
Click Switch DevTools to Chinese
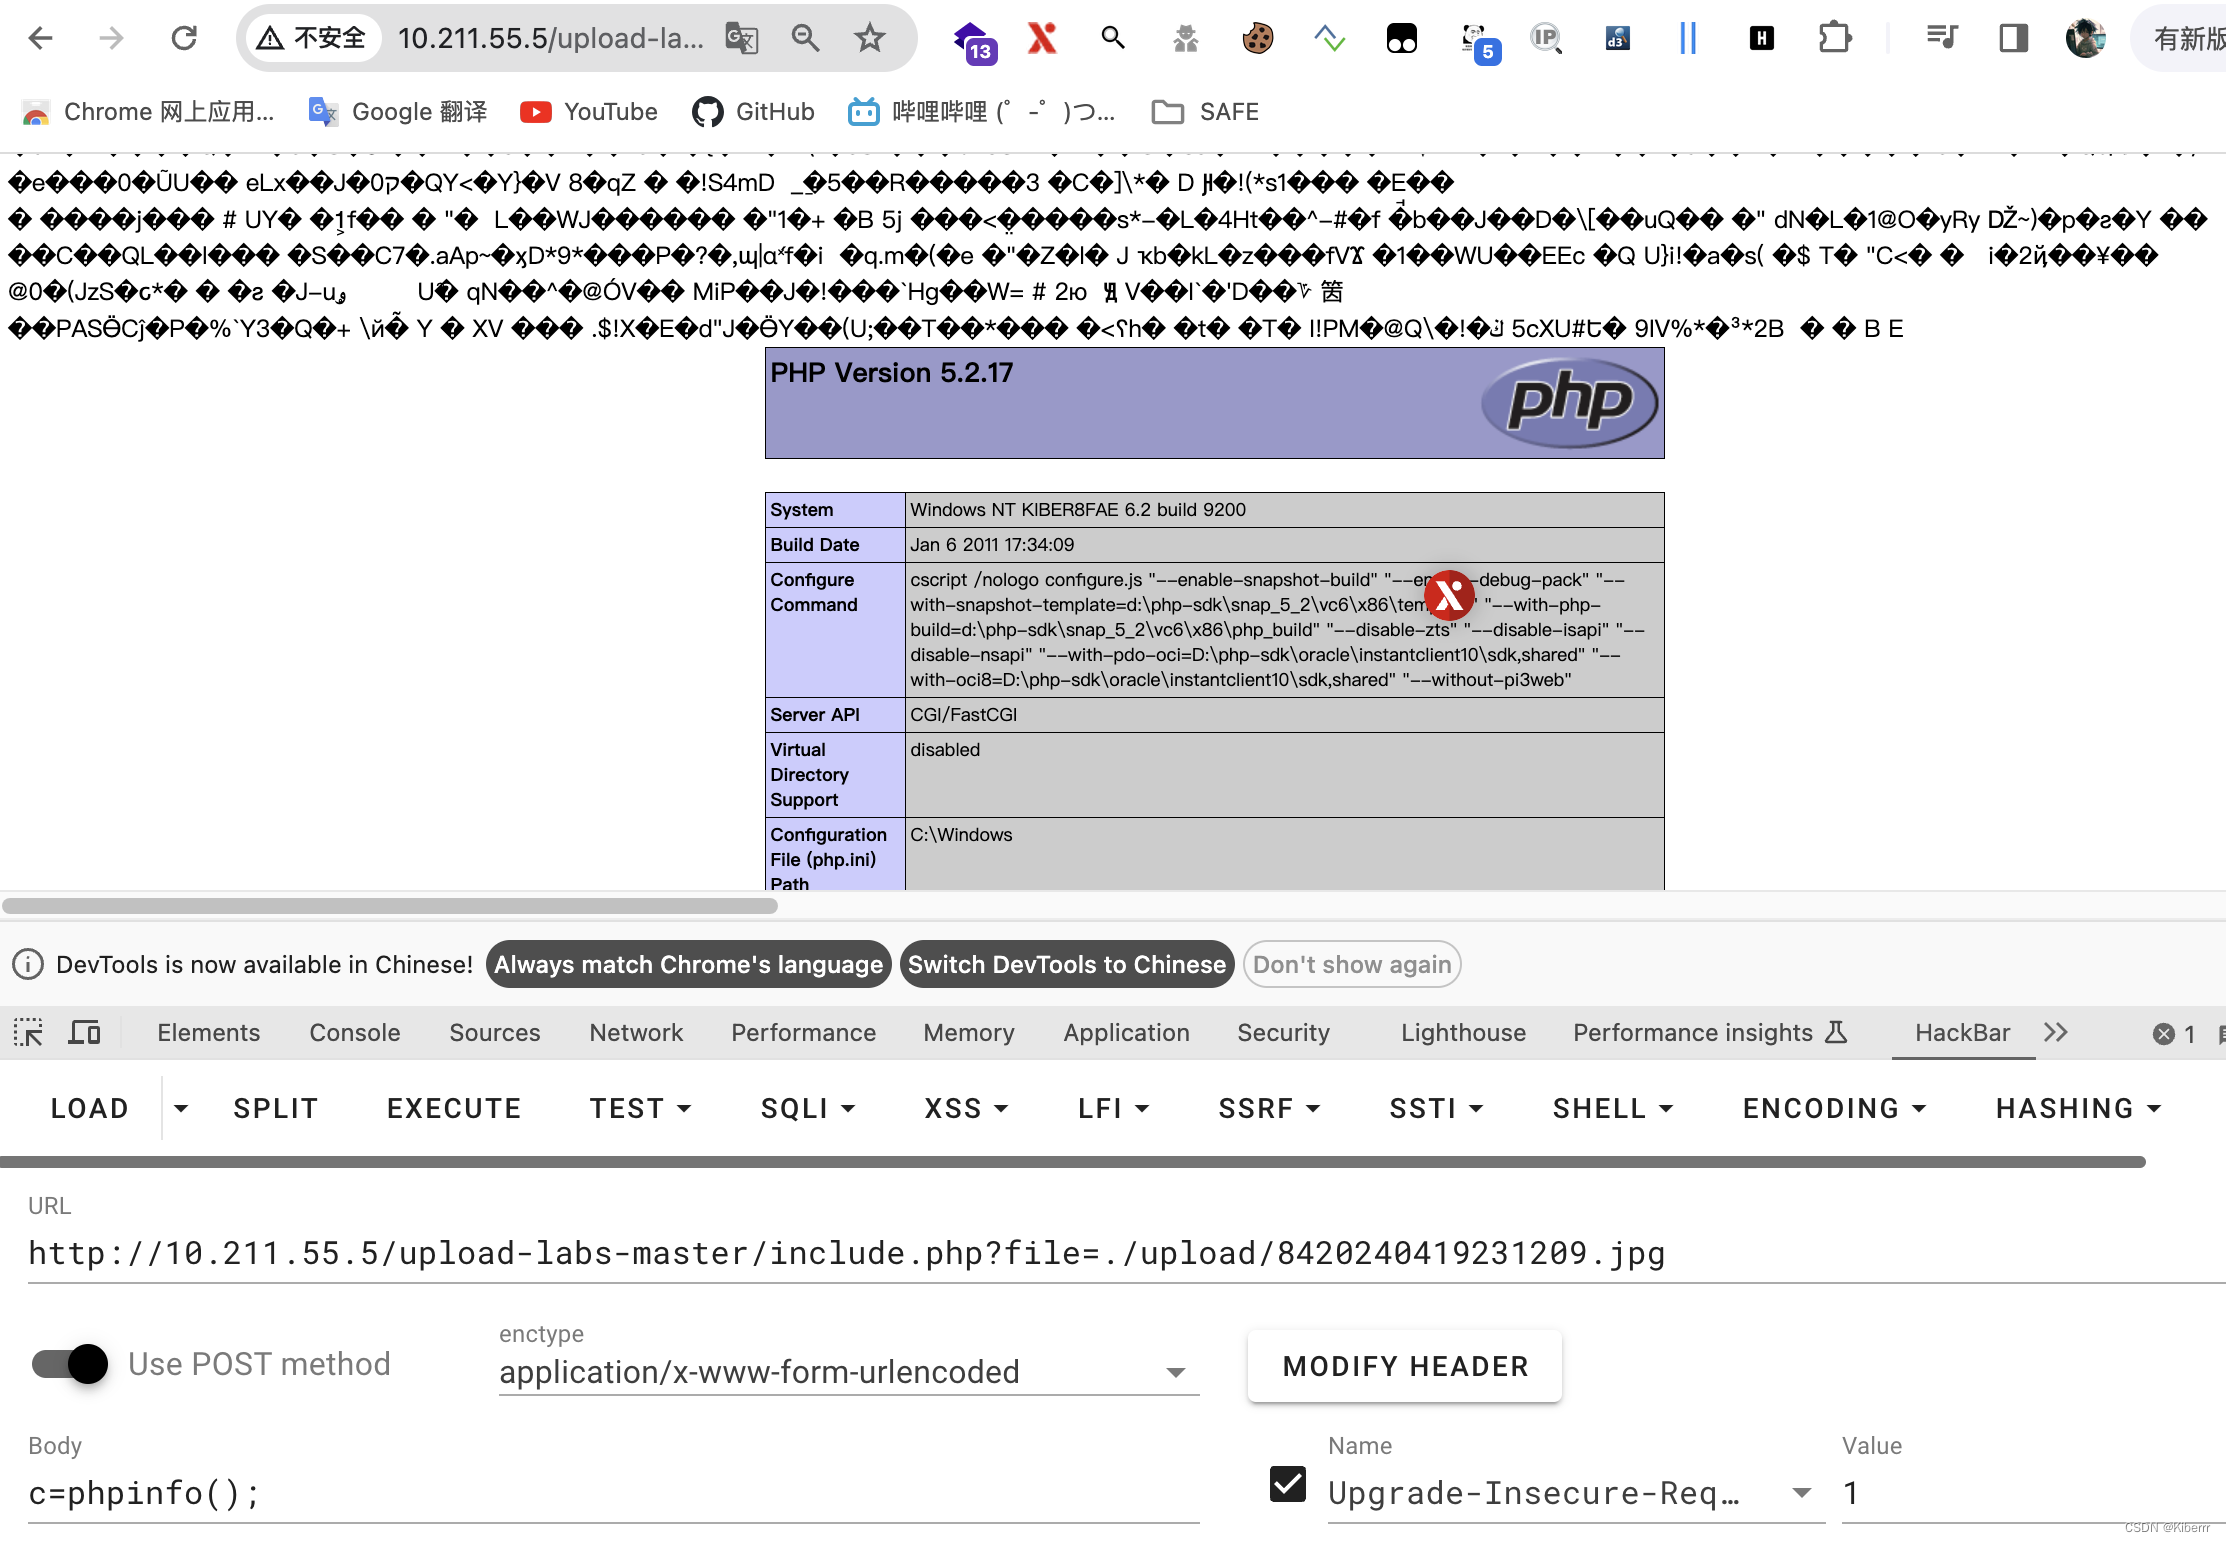[1066, 964]
